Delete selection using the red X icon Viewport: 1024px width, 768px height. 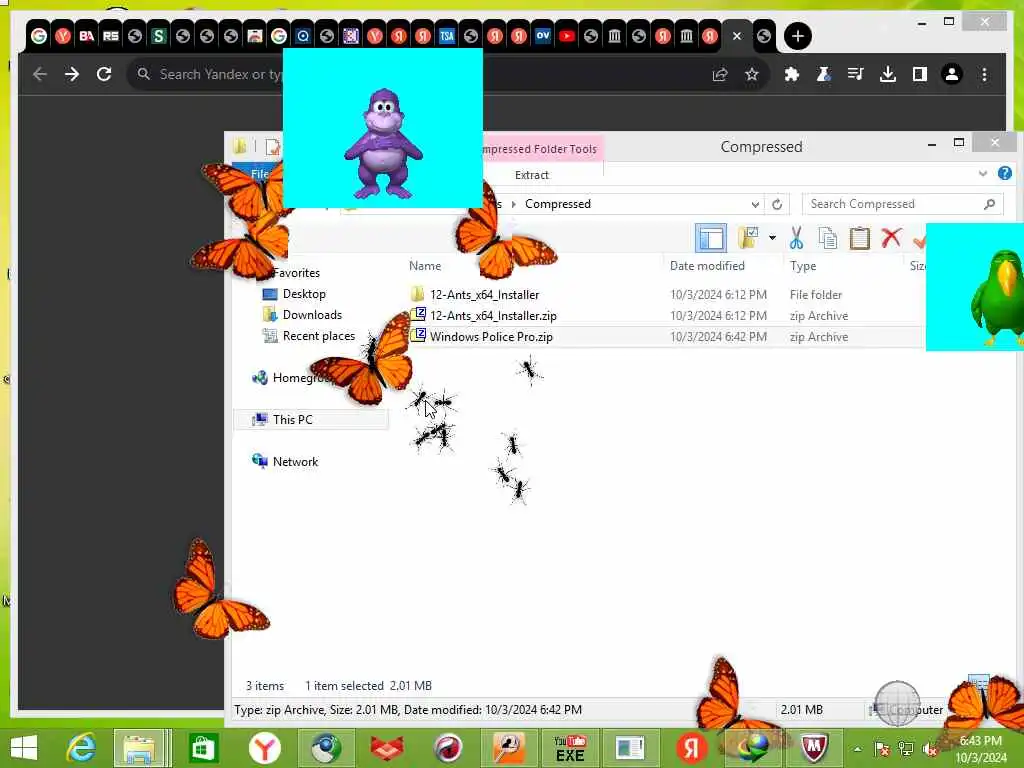tap(891, 238)
